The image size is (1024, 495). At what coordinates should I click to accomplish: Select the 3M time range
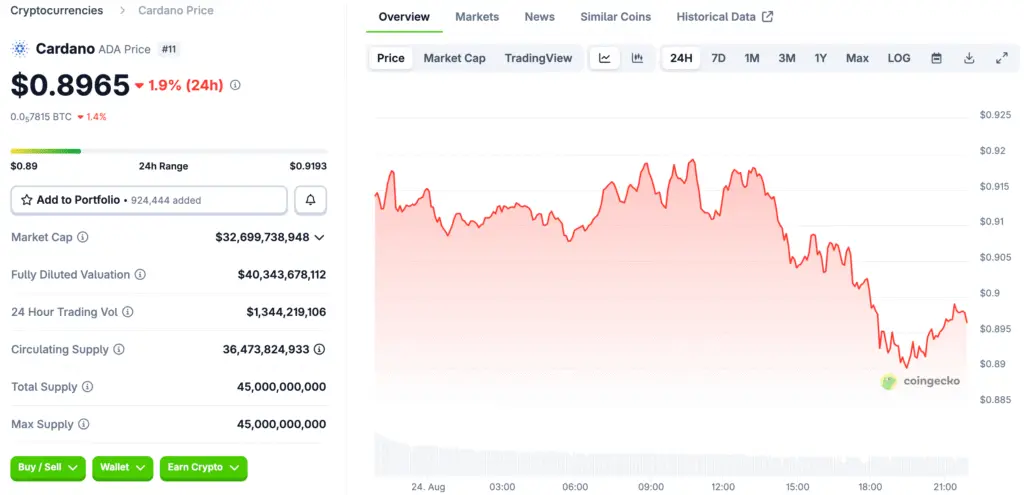point(787,58)
